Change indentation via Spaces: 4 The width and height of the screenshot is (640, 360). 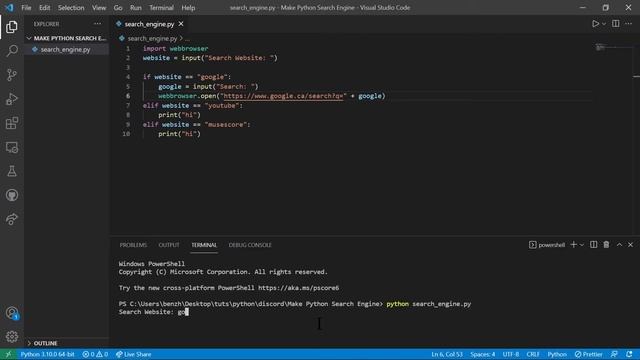point(482,354)
